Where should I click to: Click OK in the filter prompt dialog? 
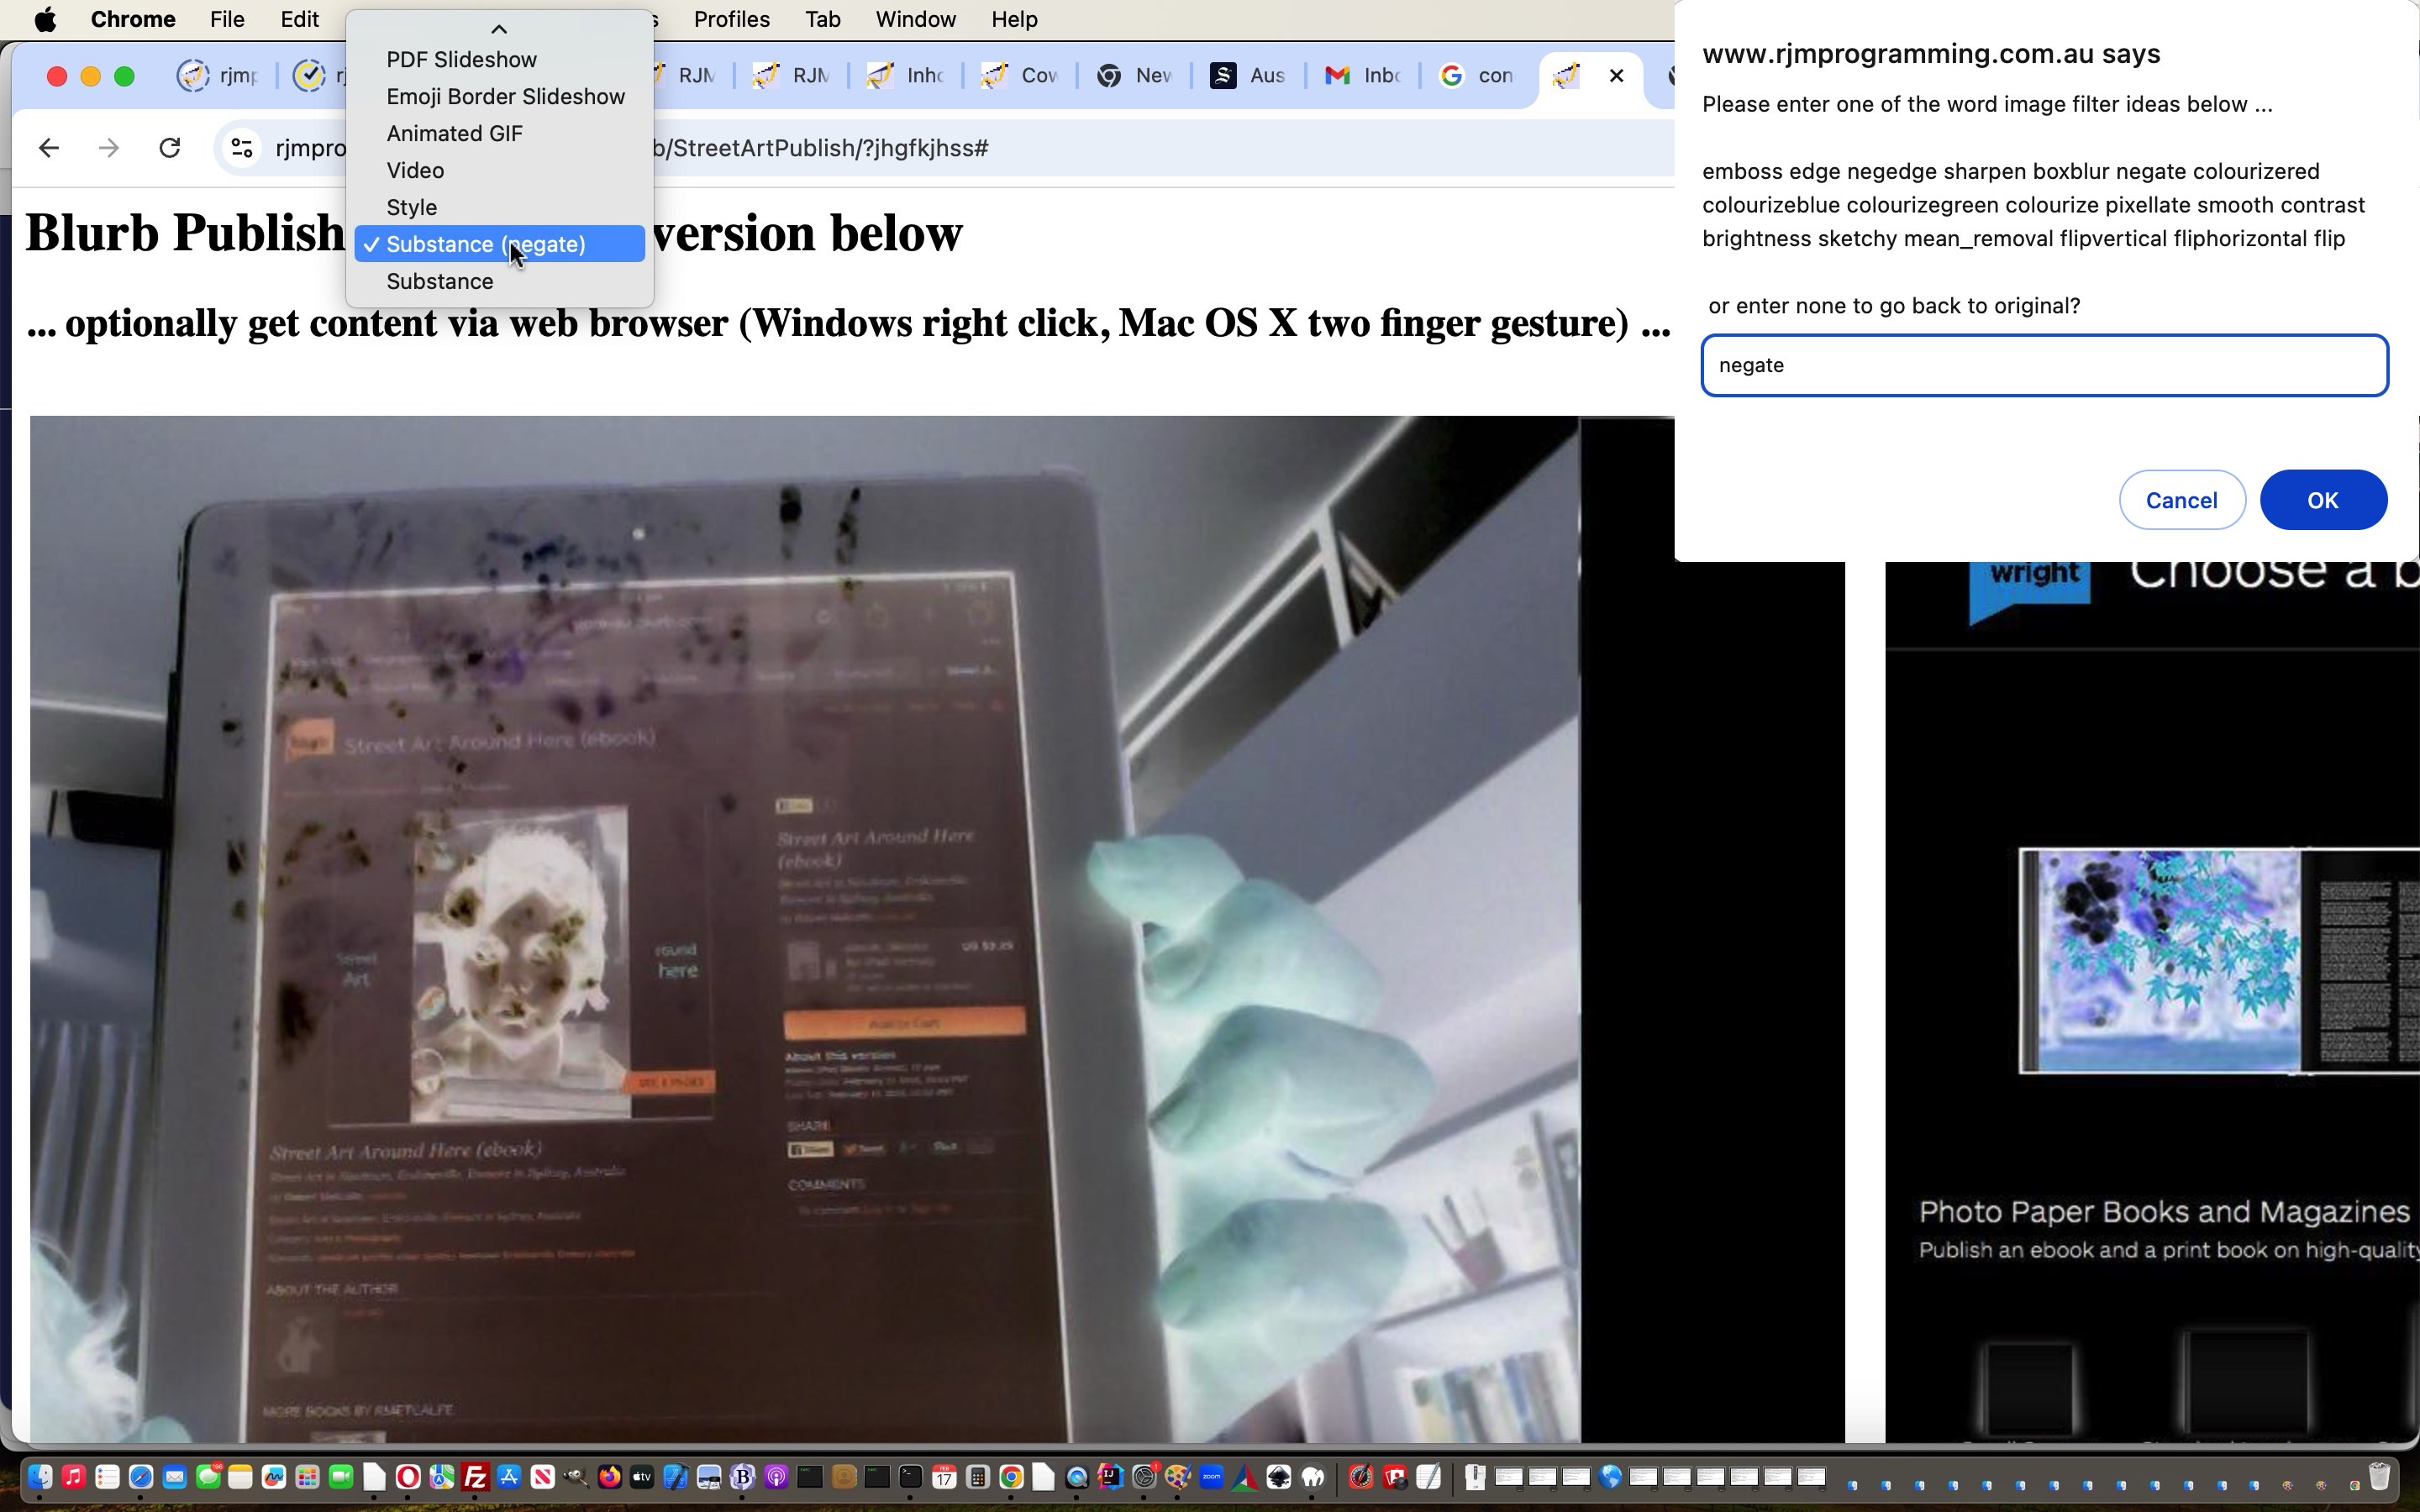[x=2322, y=500]
